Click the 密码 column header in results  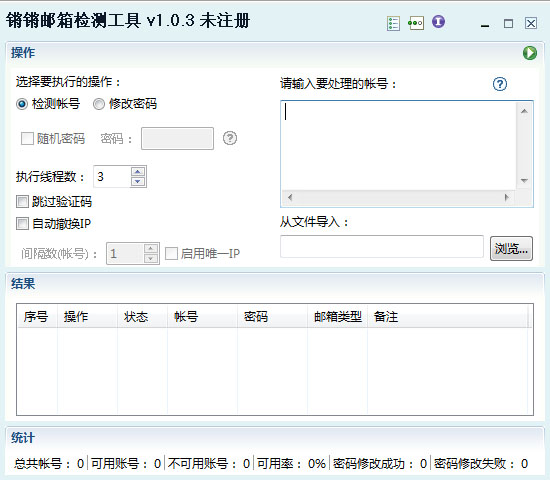(273, 316)
